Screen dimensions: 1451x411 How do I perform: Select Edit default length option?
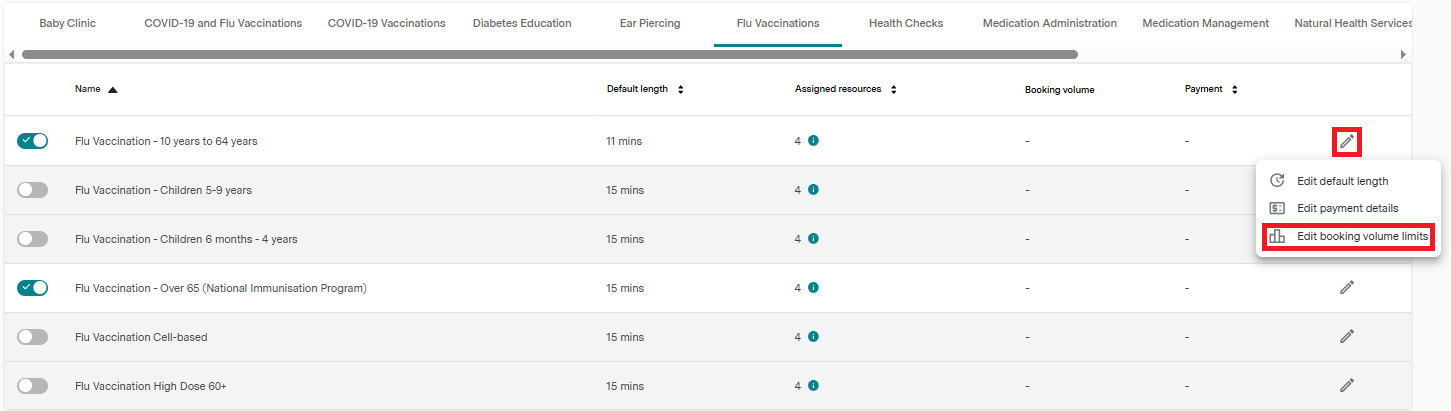pyautogui.click(x=1342, y=181)
